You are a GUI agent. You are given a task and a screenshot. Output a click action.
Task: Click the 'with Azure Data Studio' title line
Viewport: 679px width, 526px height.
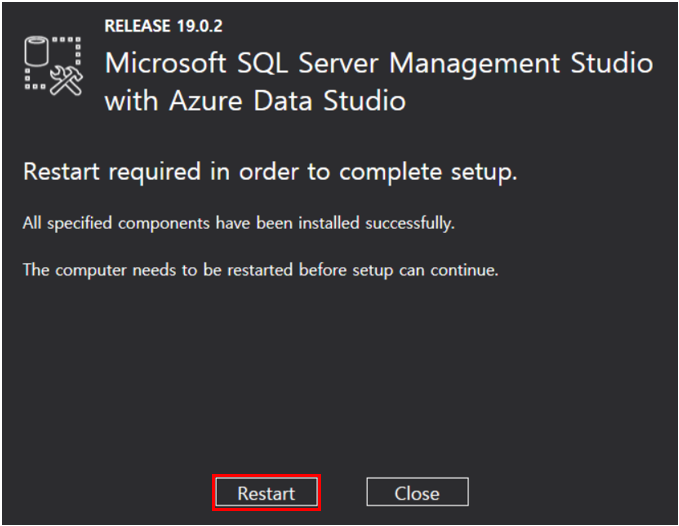255,100
